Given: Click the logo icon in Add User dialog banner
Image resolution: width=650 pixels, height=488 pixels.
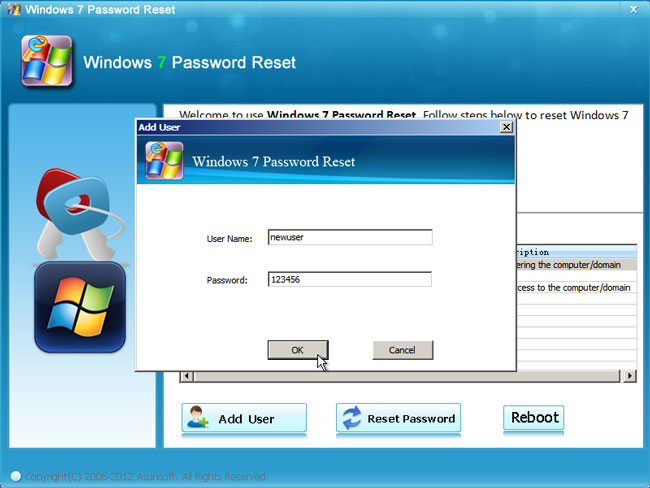Looking at the screenshot, I should (x=164, y=160).
